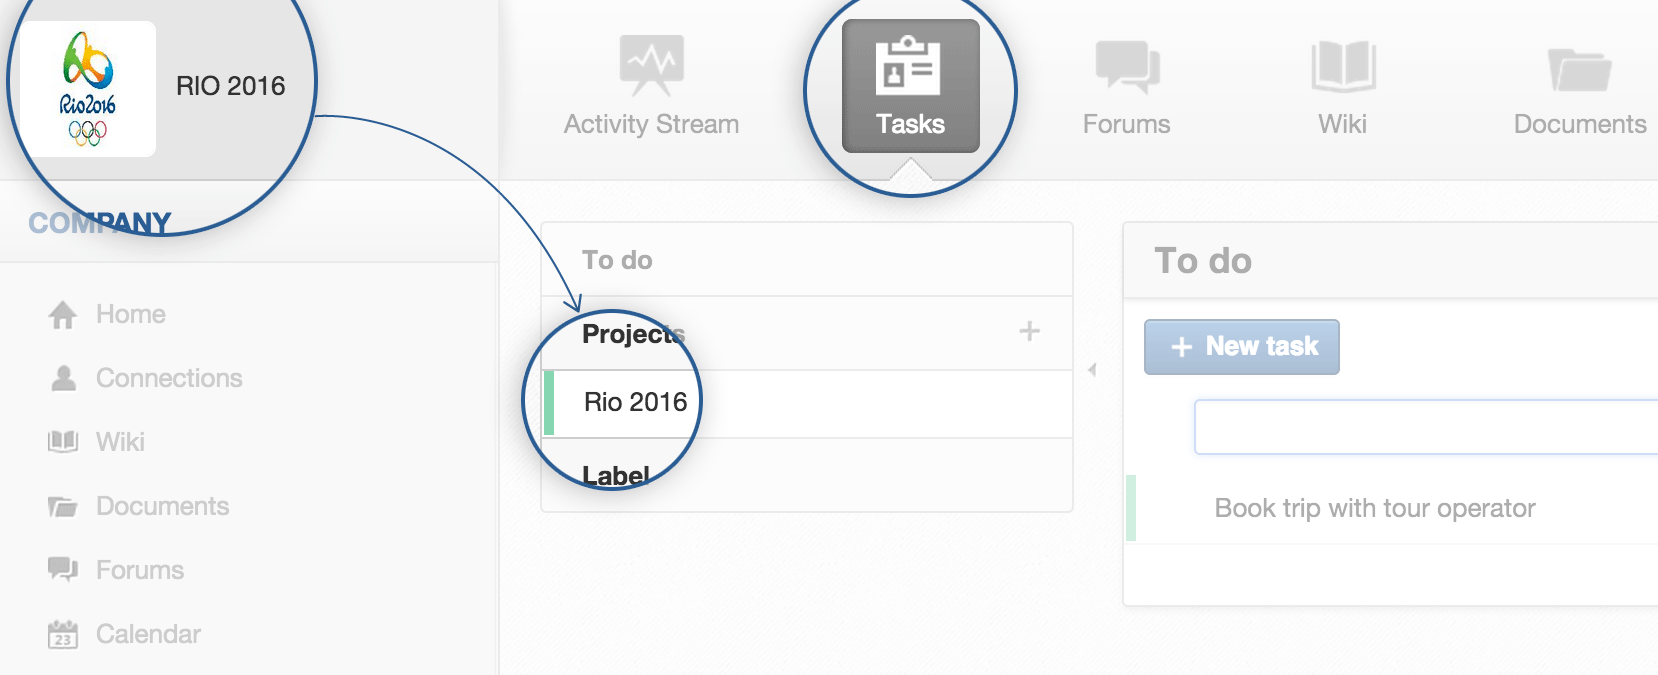Open the Activity Stream icon

coord(651,66)
